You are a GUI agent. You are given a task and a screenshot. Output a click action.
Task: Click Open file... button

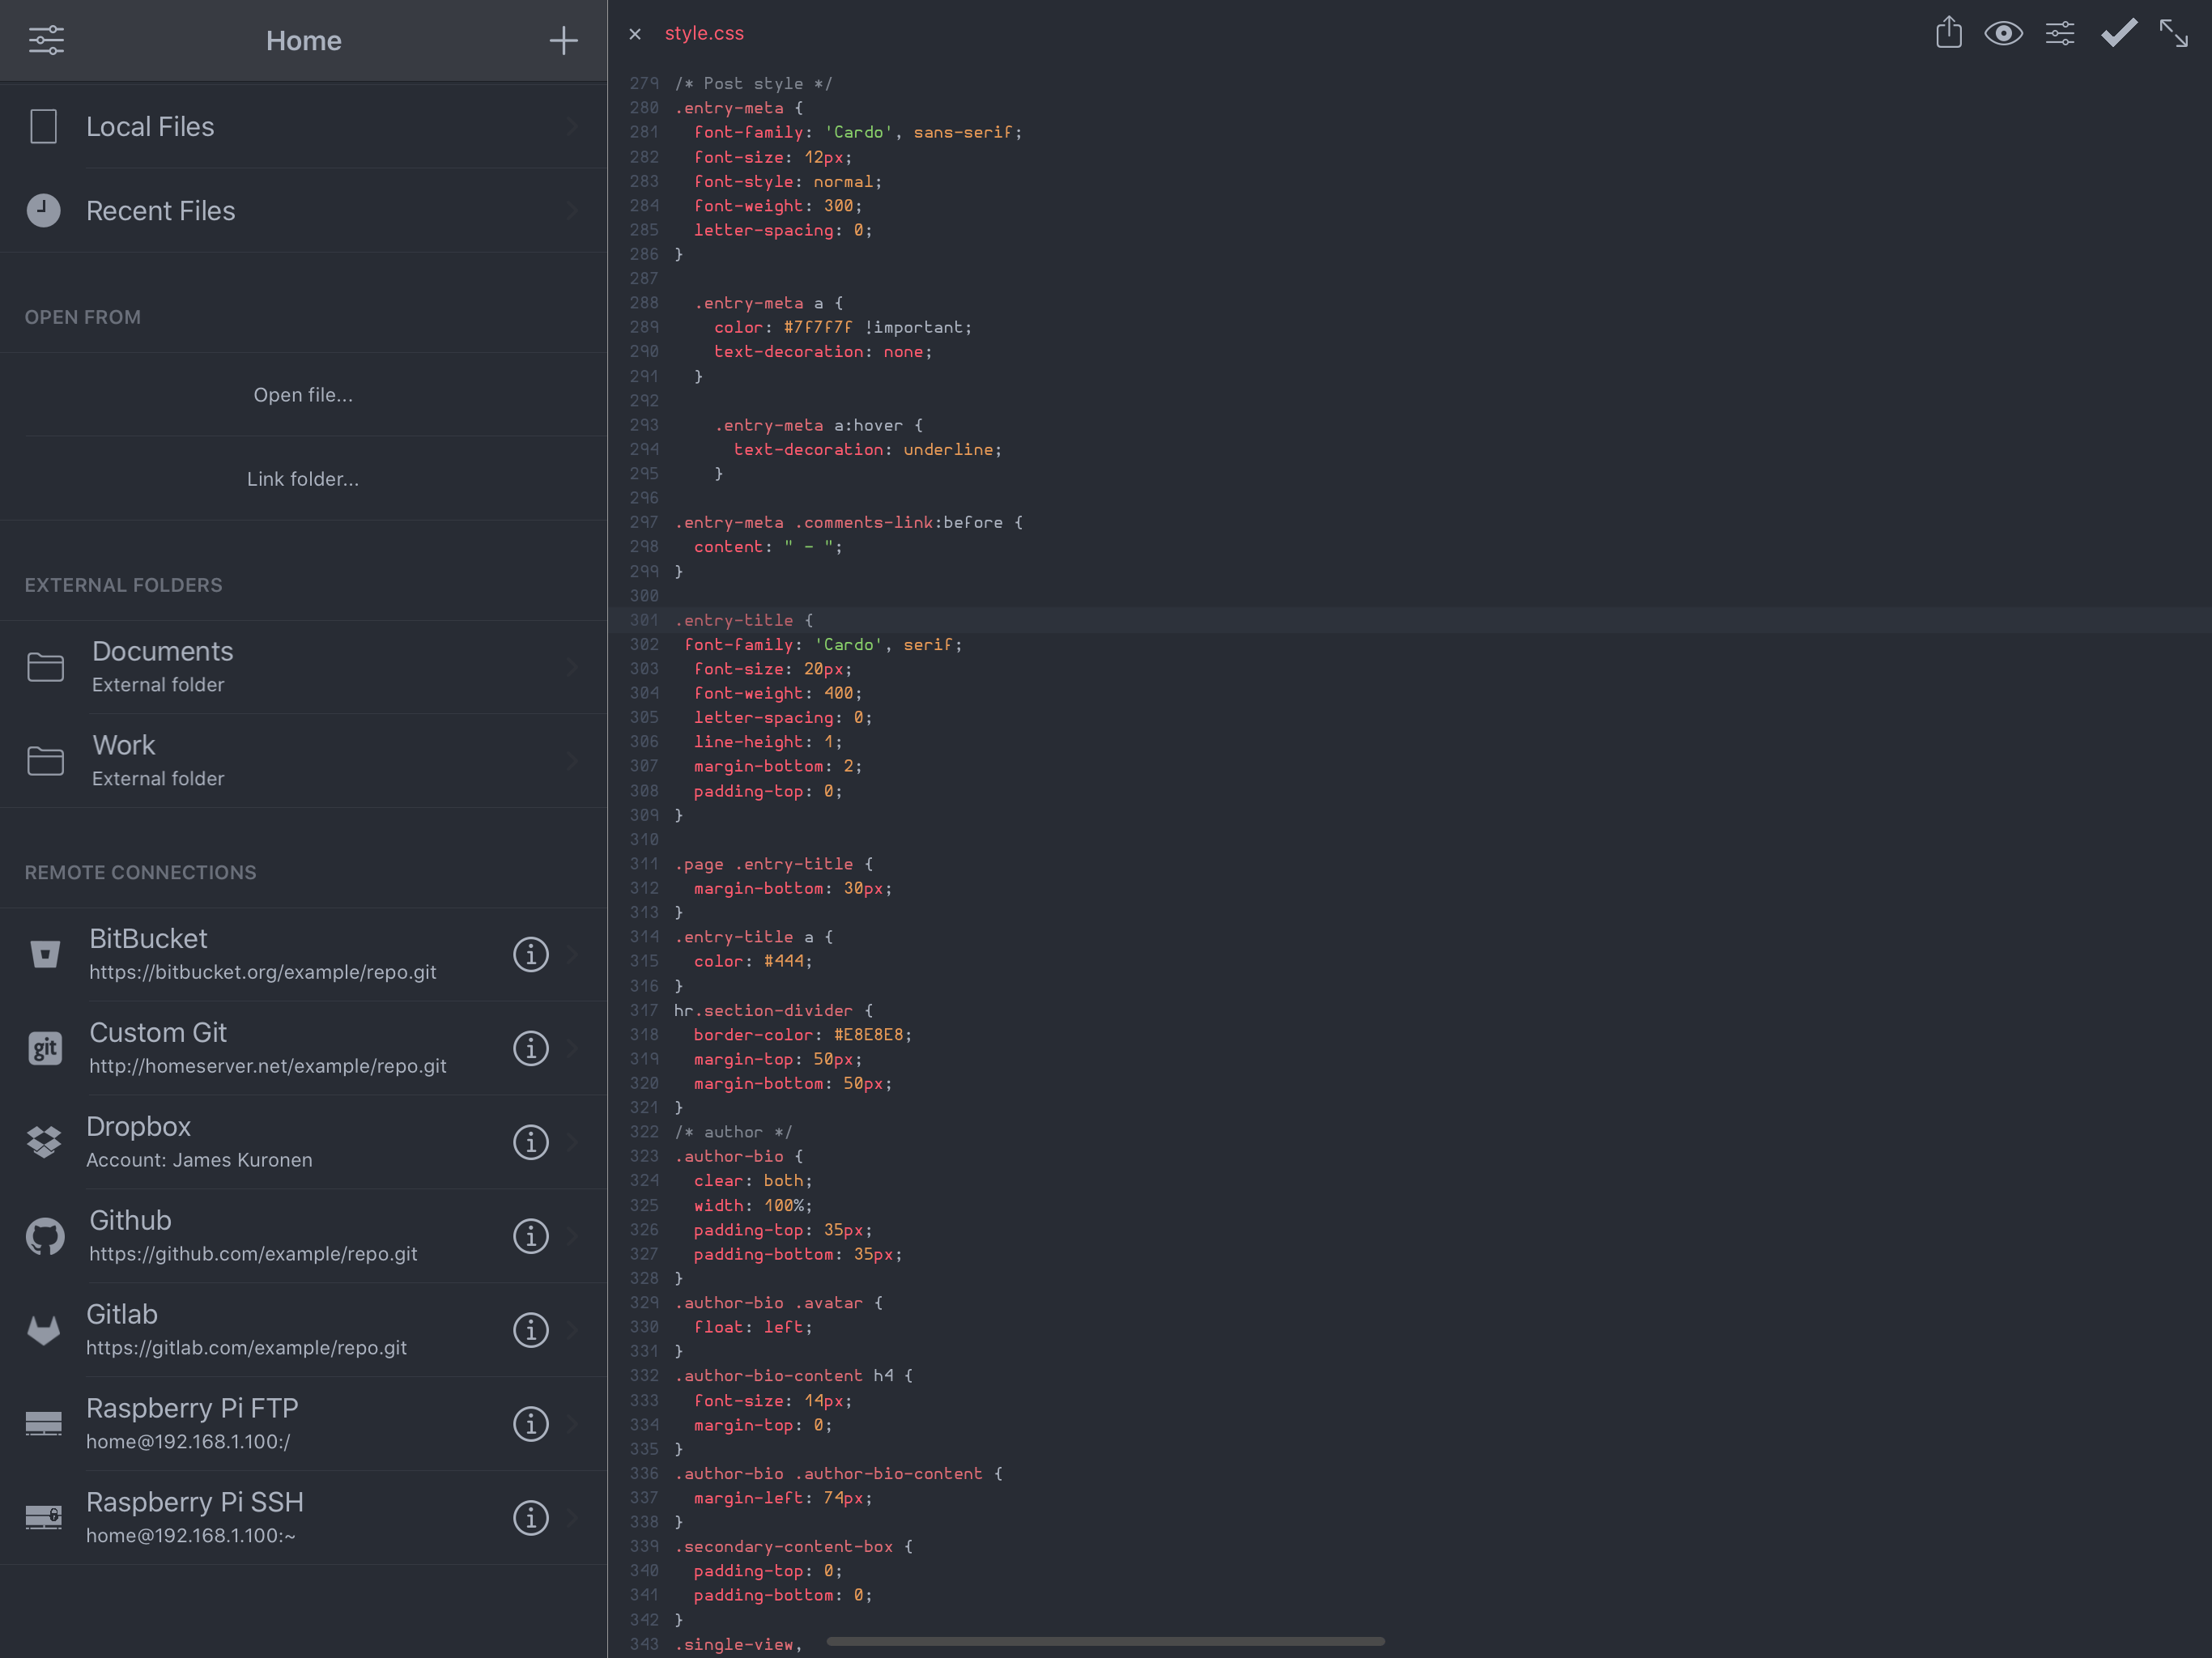point(303,394)
